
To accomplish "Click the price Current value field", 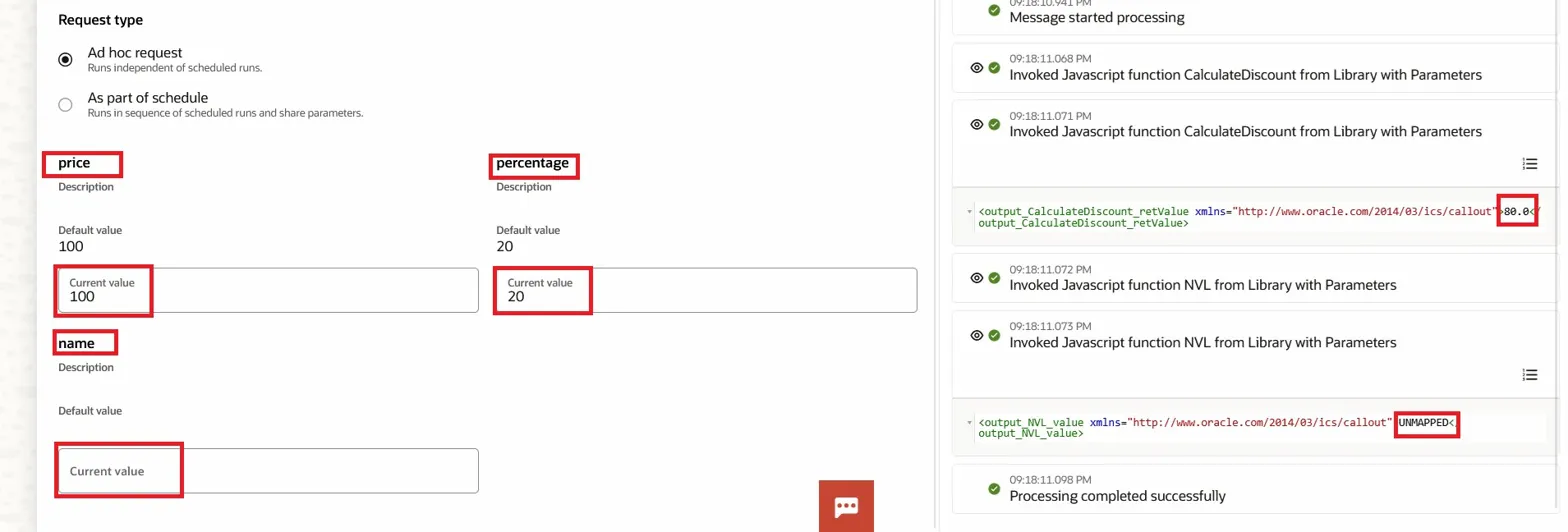I will point(268,290).
